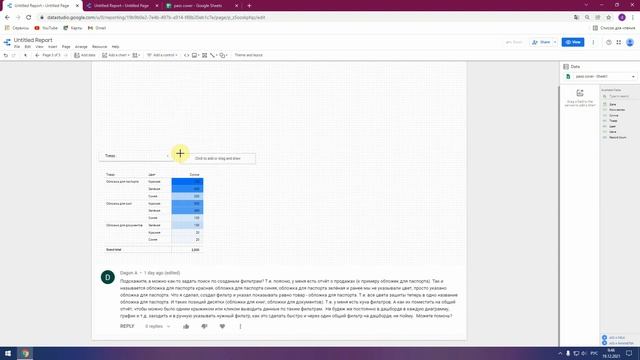Click Add a parameter link
Viewport: 640px width, 360px height.
coord(618,343)
